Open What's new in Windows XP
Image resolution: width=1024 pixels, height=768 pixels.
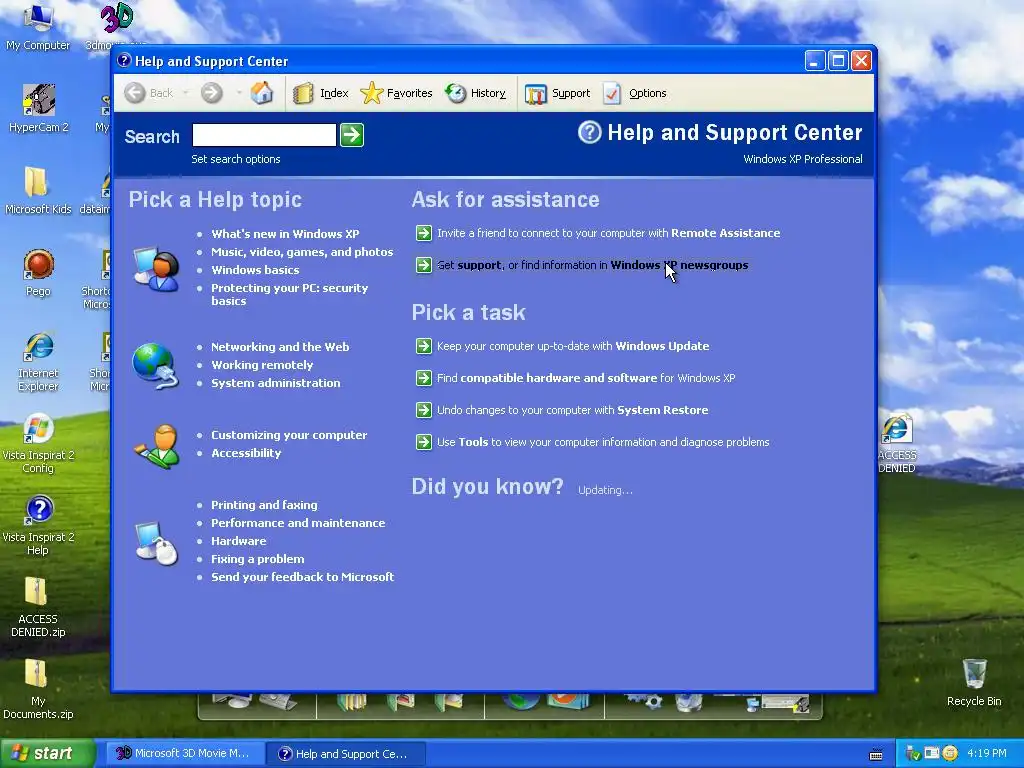click(285, 234)
